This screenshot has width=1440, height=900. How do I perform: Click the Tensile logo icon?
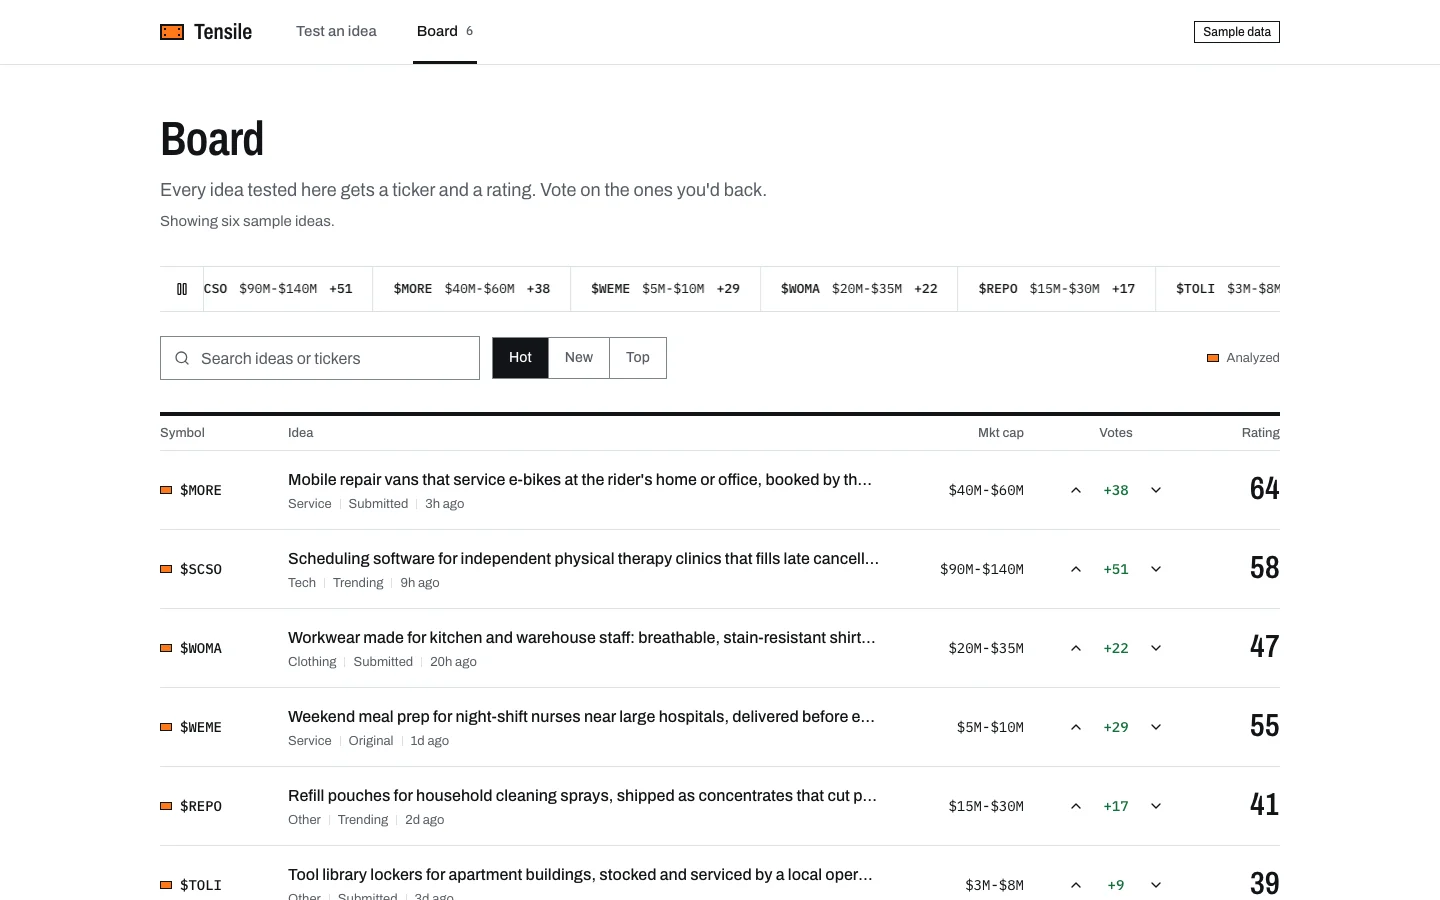pyautogui.click(x=172, y=32)
